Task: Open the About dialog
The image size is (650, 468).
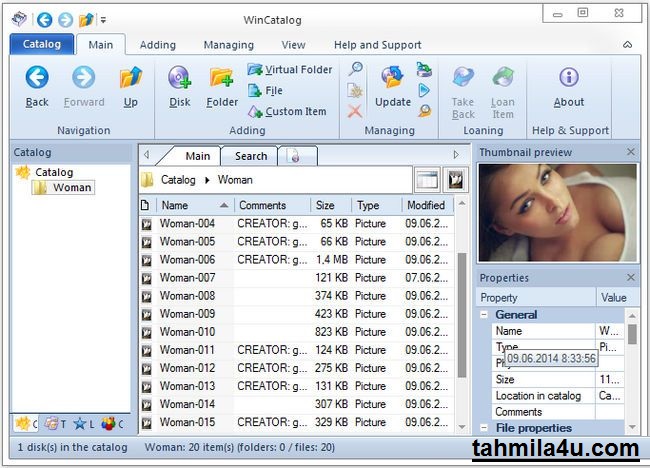Action: 569,87
